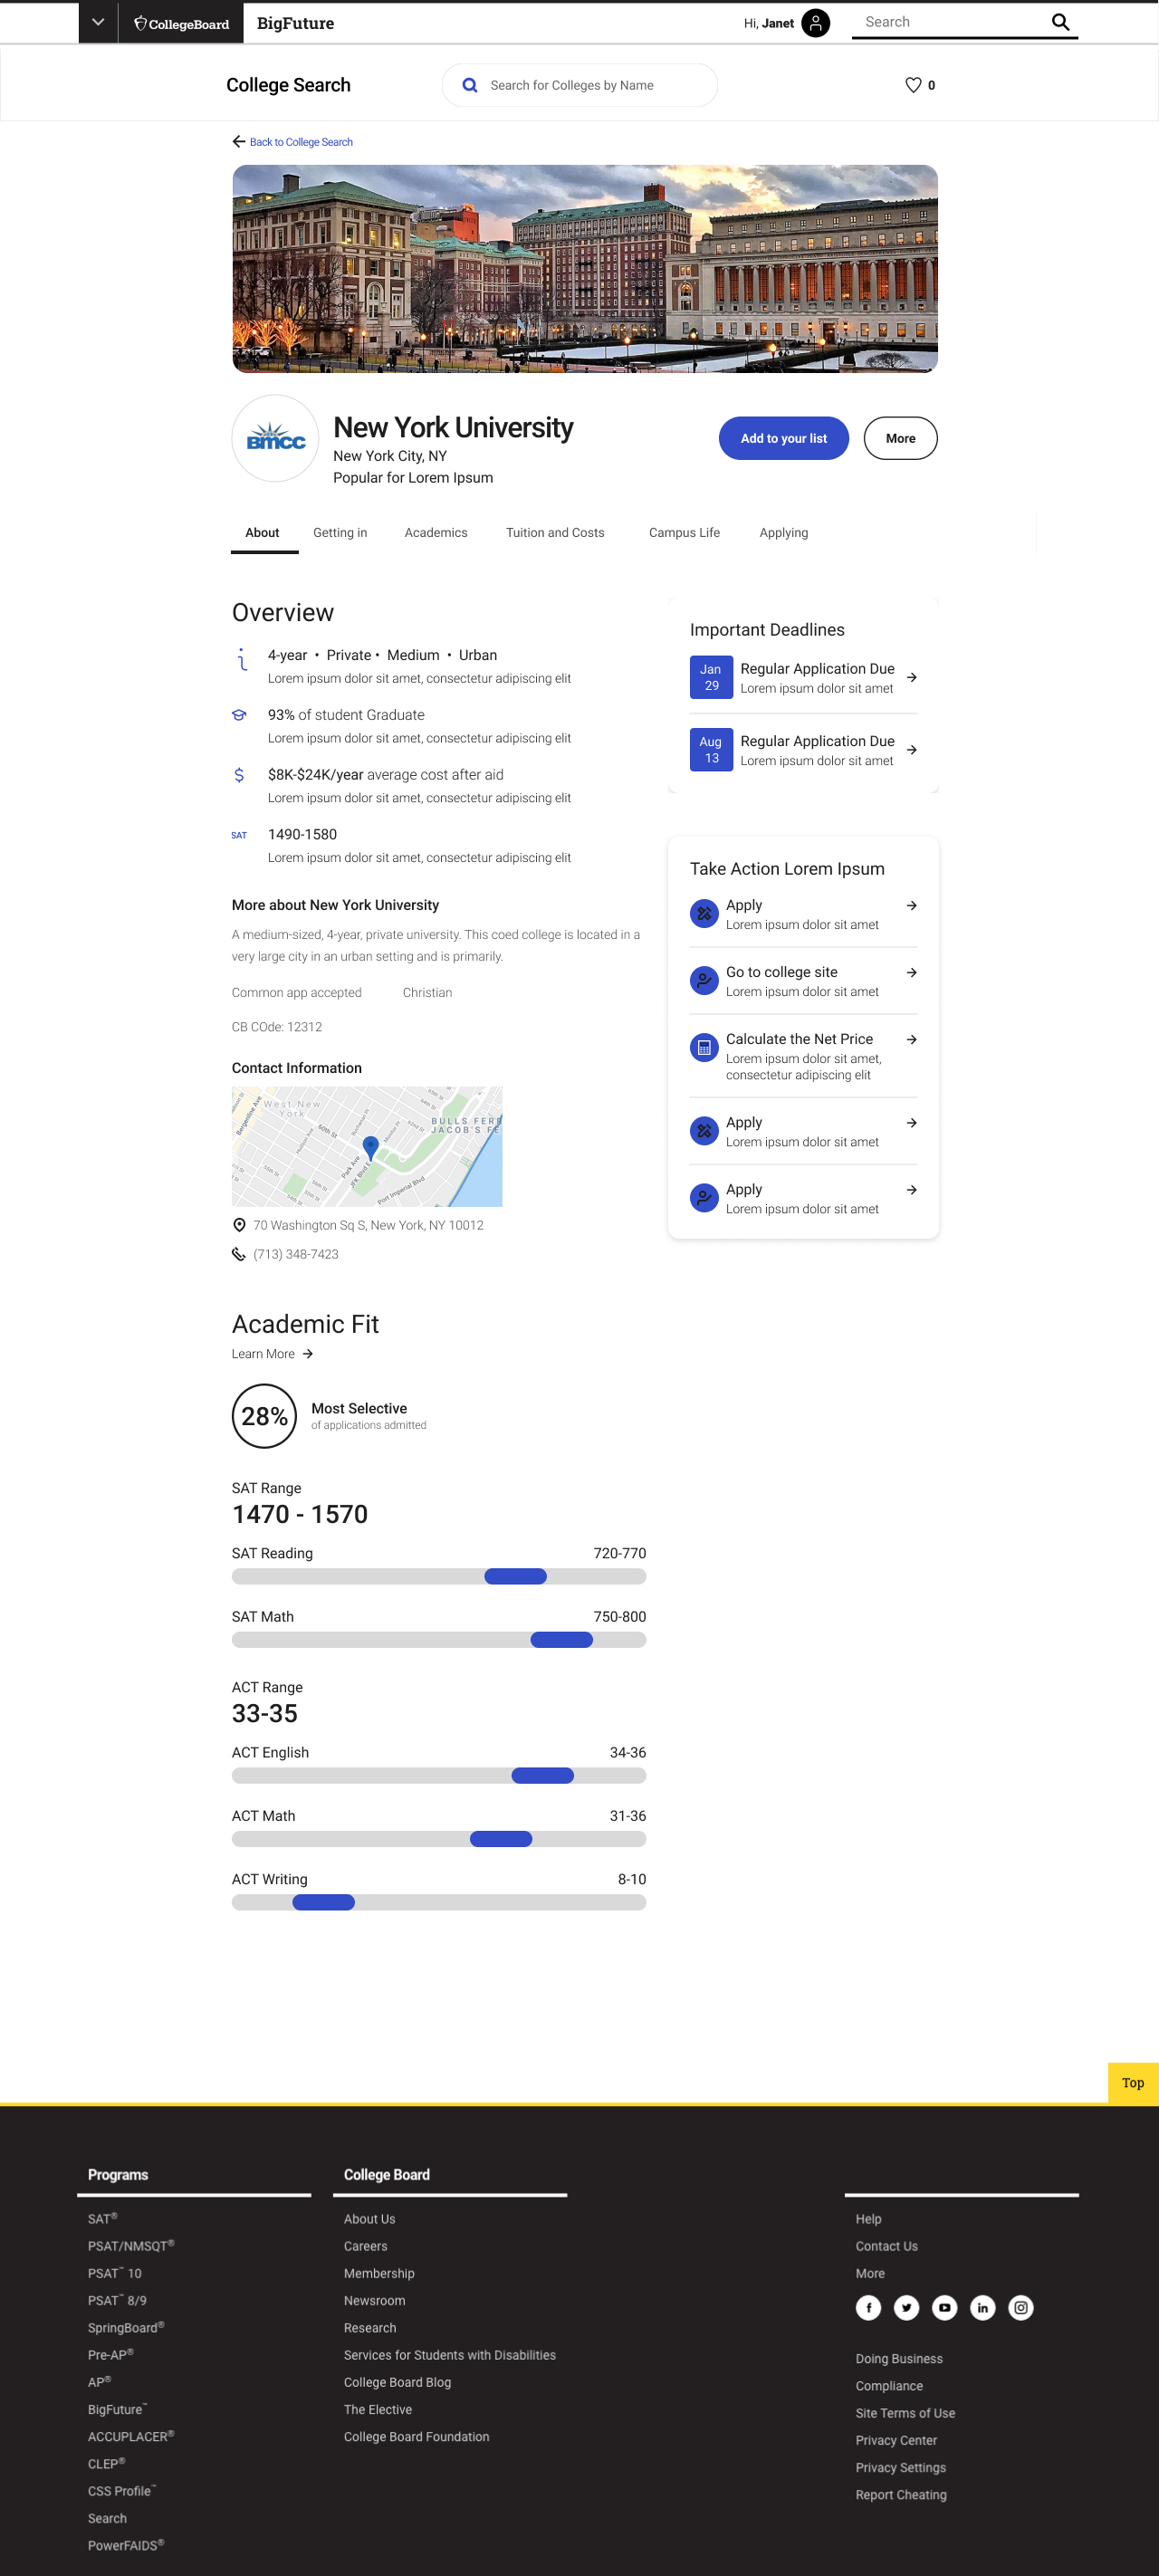Open Report Cheating footer link
1159x2576 pixels.
coord(901,2495)
